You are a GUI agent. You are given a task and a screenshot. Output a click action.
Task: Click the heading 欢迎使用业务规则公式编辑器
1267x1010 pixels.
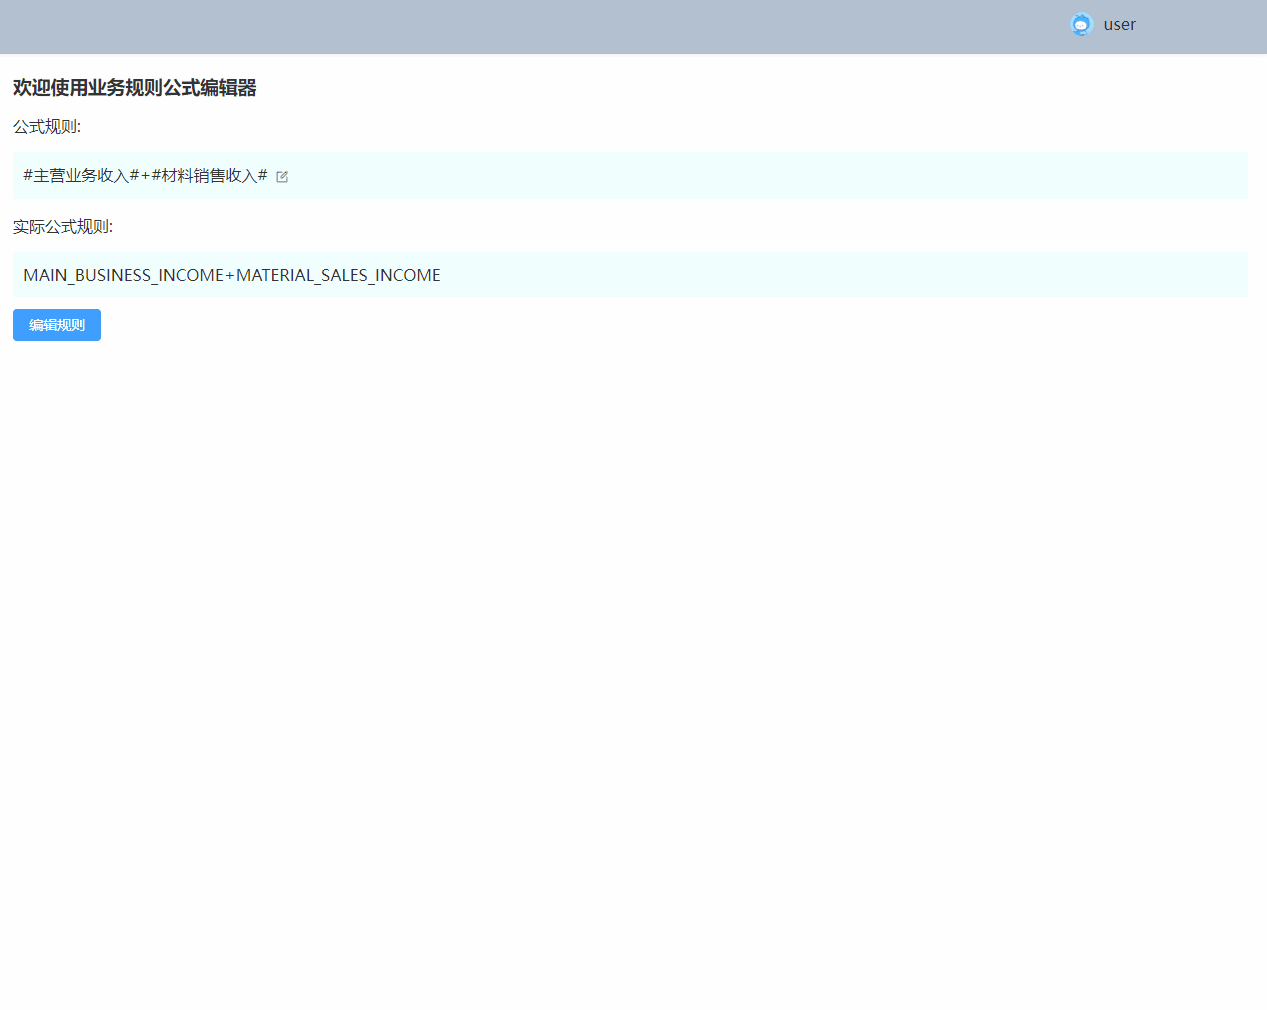[135, 88]
